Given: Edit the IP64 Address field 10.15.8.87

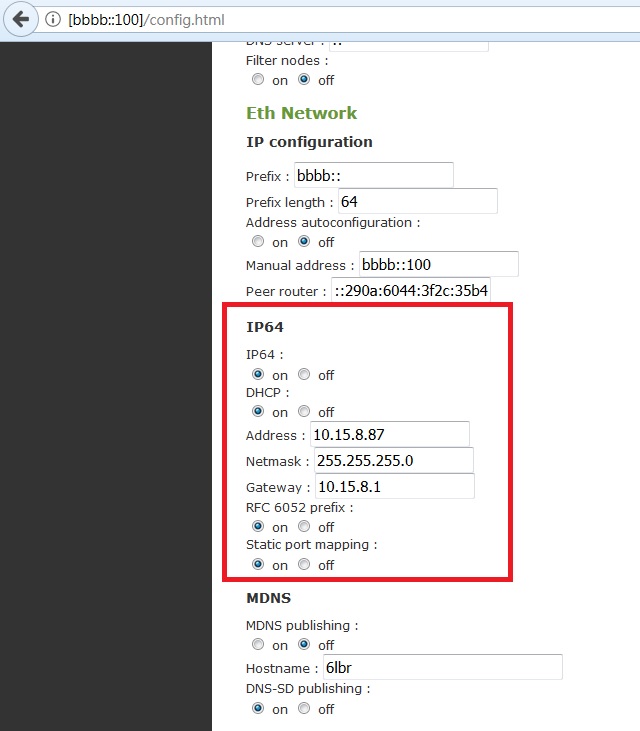Looking at the screenshot, I should tap(390, 434).
